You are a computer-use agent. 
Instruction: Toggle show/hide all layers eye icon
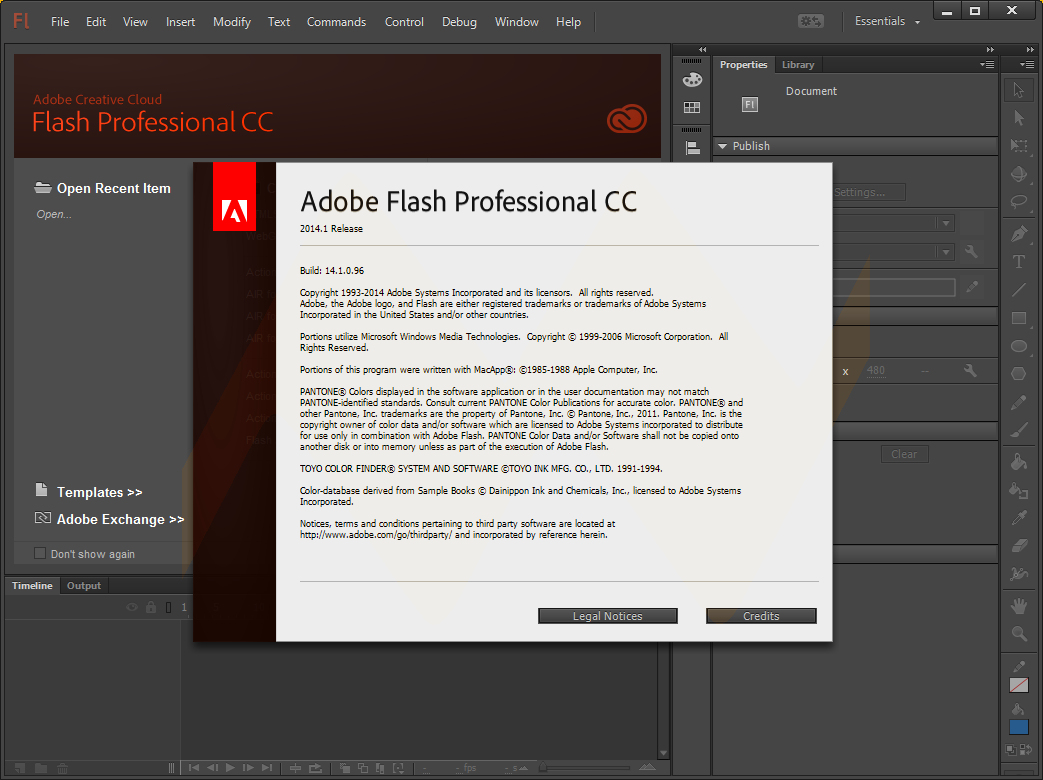coord(132,607)
